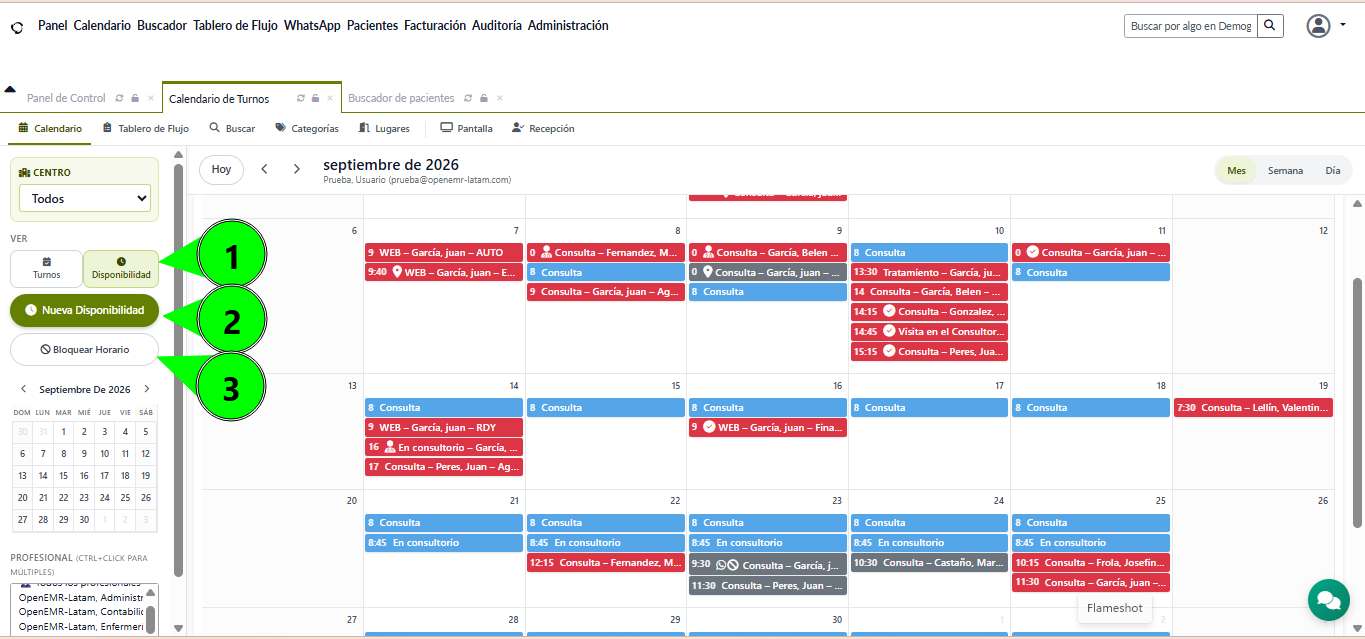Open the Tablero de Flujo top menu
This screenshot has height=639, width=1365.
click(235, 26)
